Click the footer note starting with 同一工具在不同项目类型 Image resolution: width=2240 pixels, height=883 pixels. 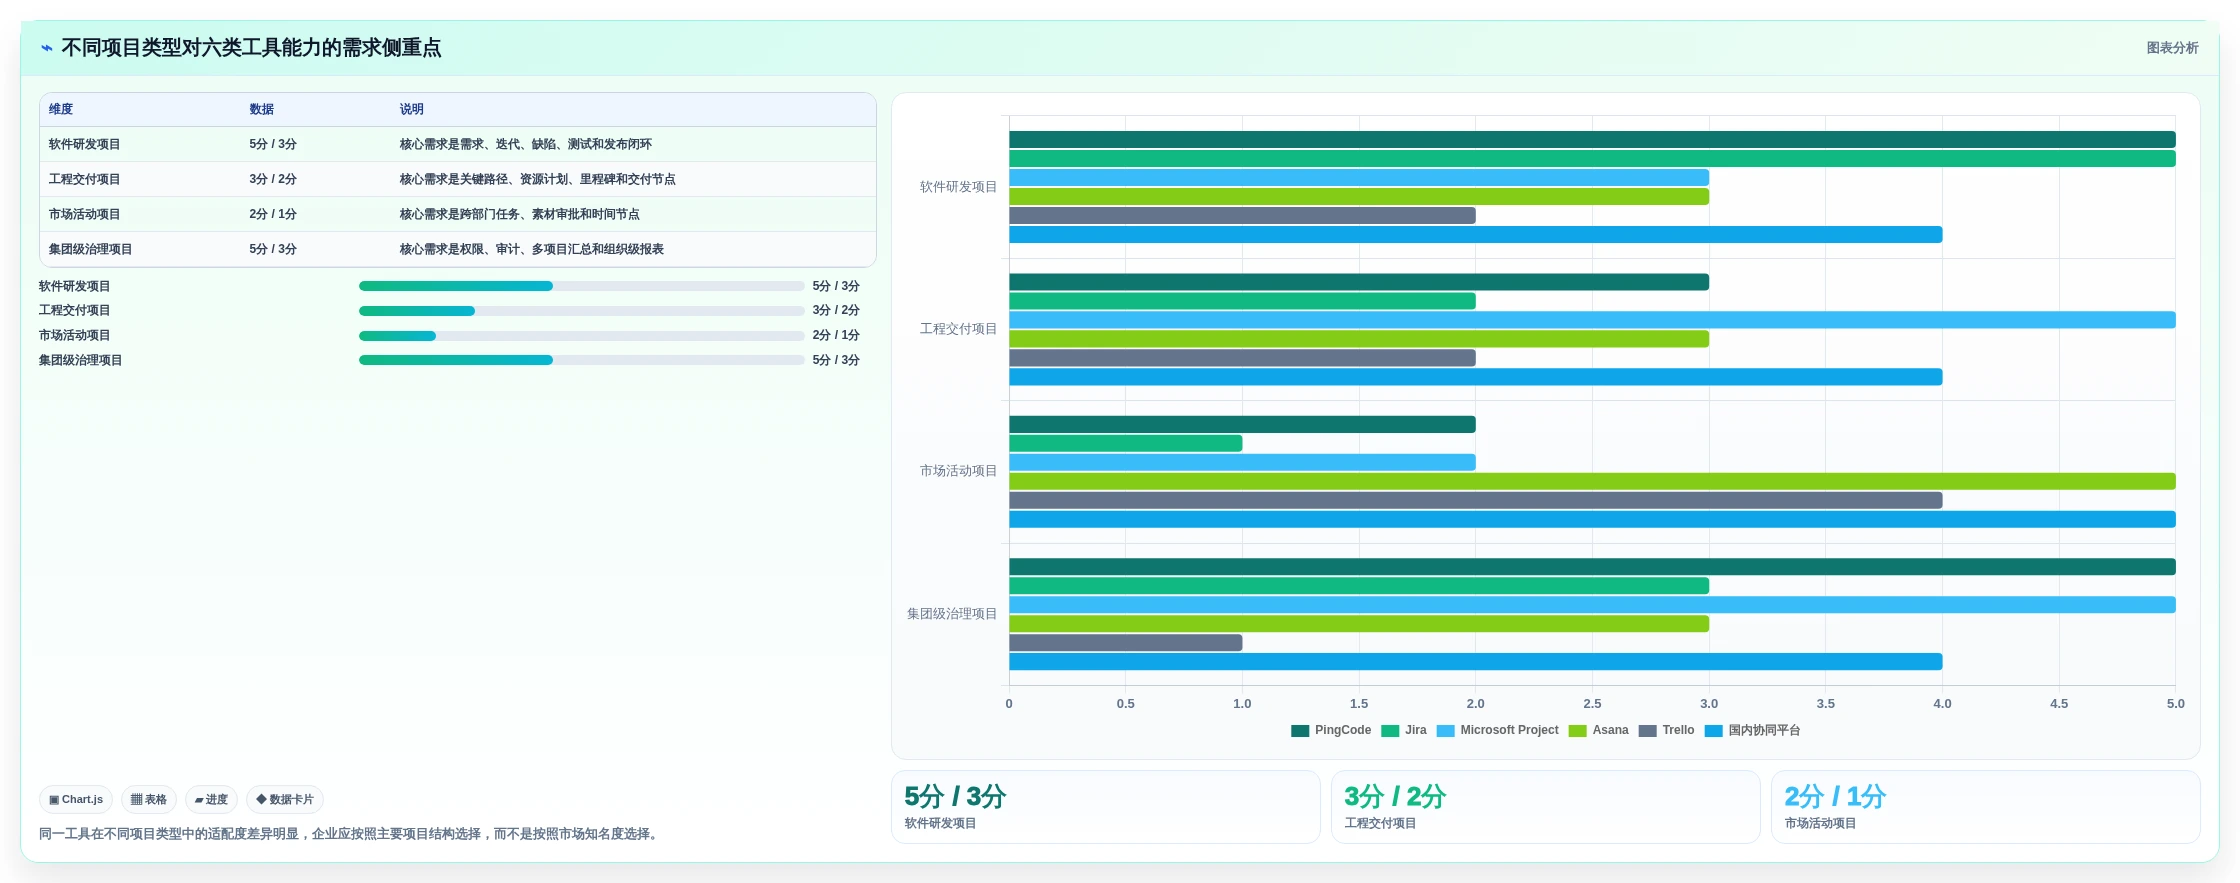pos(350,834)
